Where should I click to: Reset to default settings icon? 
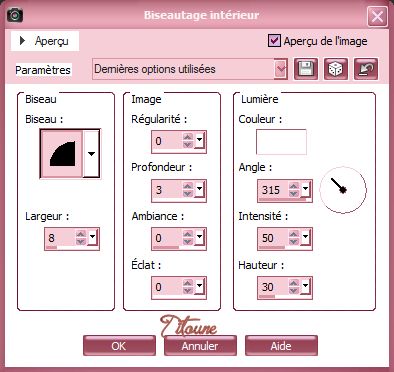[x=366, y=69]
